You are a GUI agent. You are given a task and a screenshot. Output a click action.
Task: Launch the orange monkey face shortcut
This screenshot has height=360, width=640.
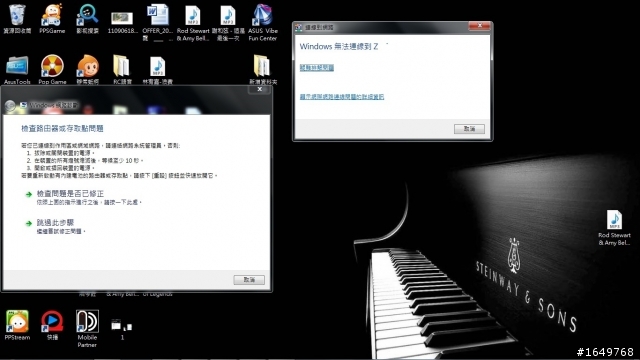coord(87,69)
